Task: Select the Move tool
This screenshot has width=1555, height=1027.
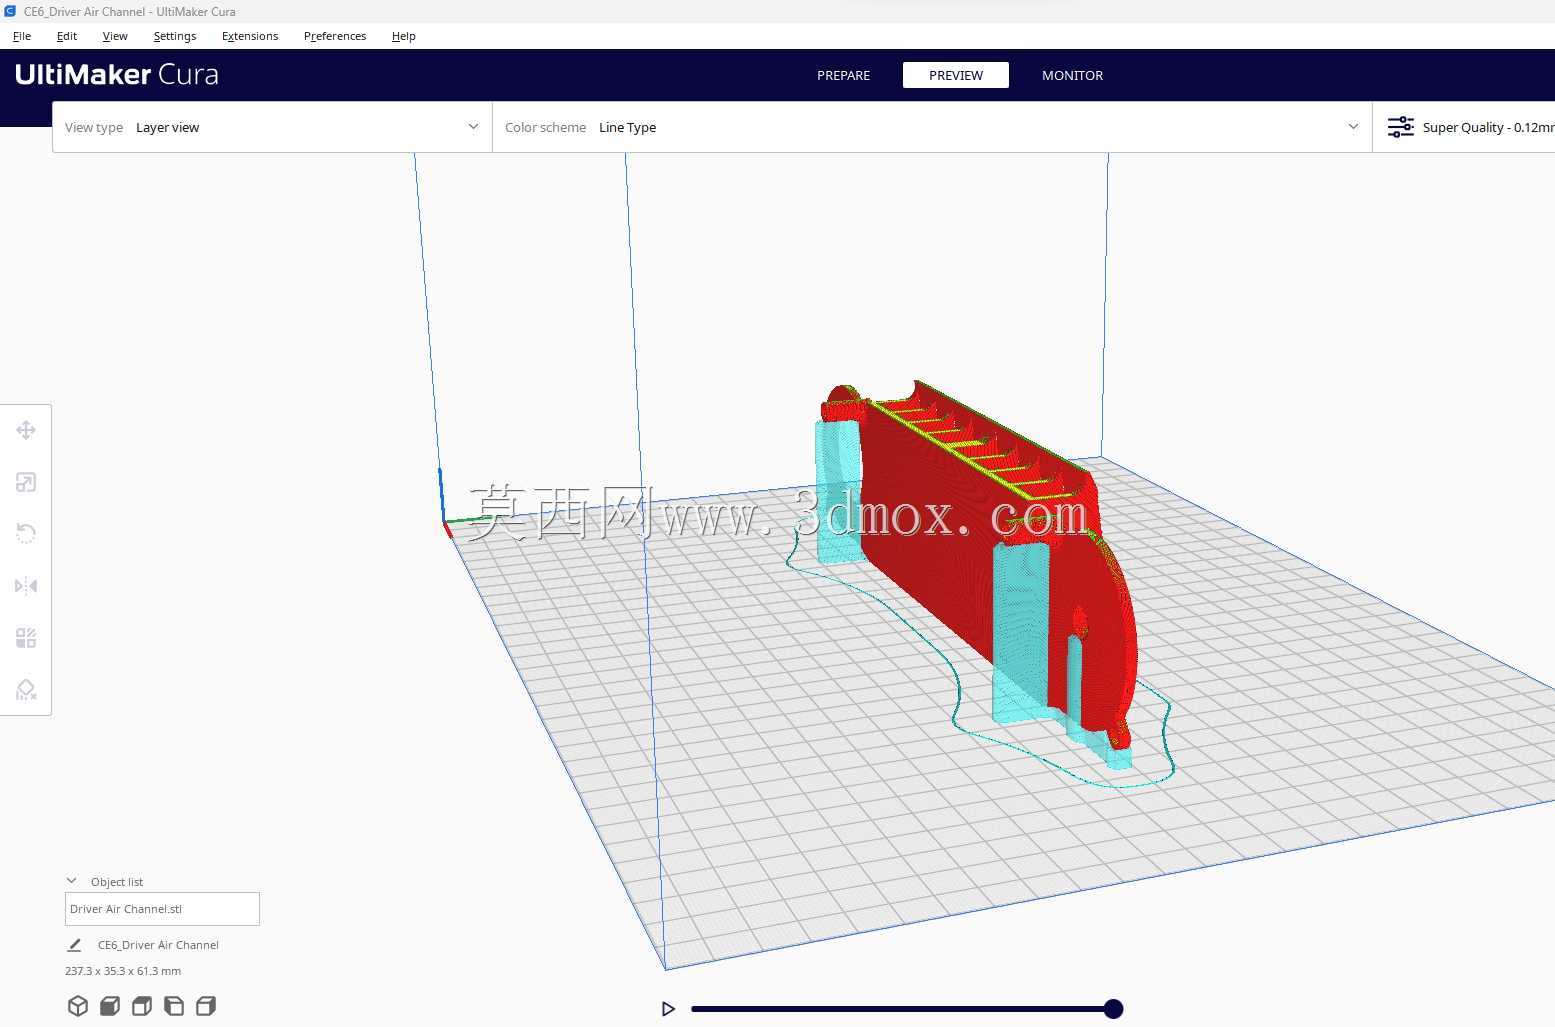Action: pos(26,430)
